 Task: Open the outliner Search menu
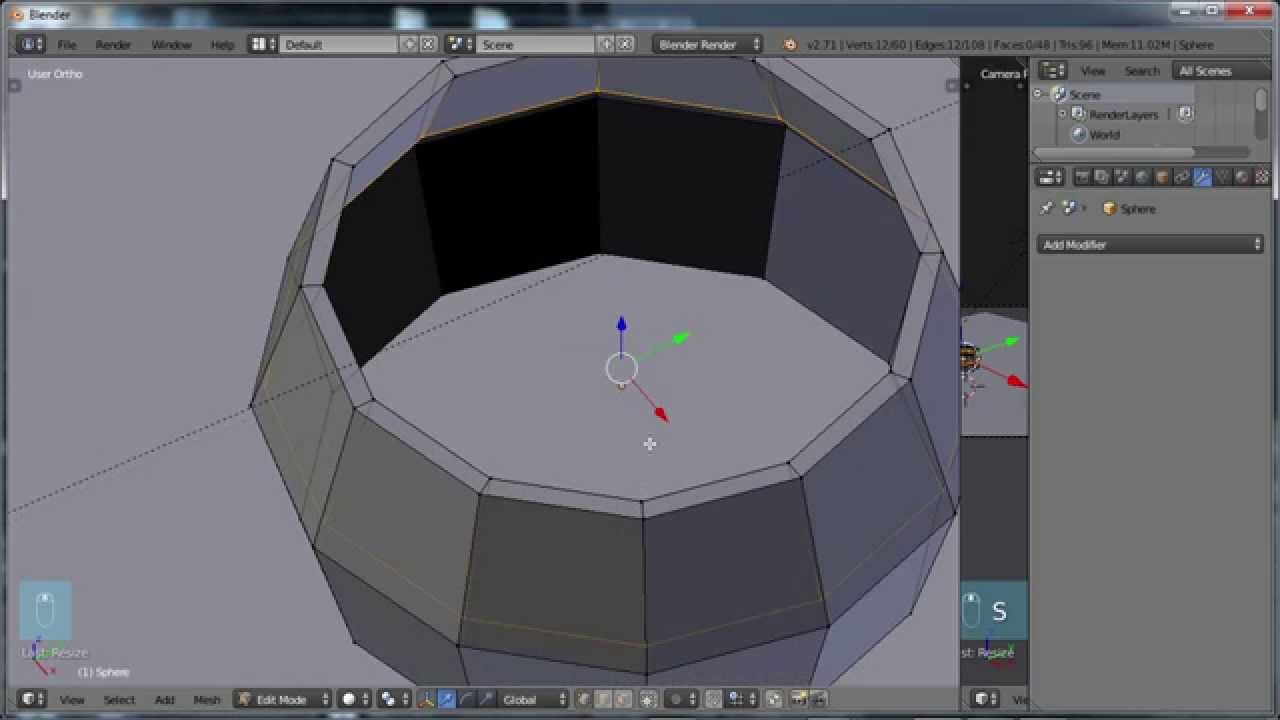(x=1142, y=71)
